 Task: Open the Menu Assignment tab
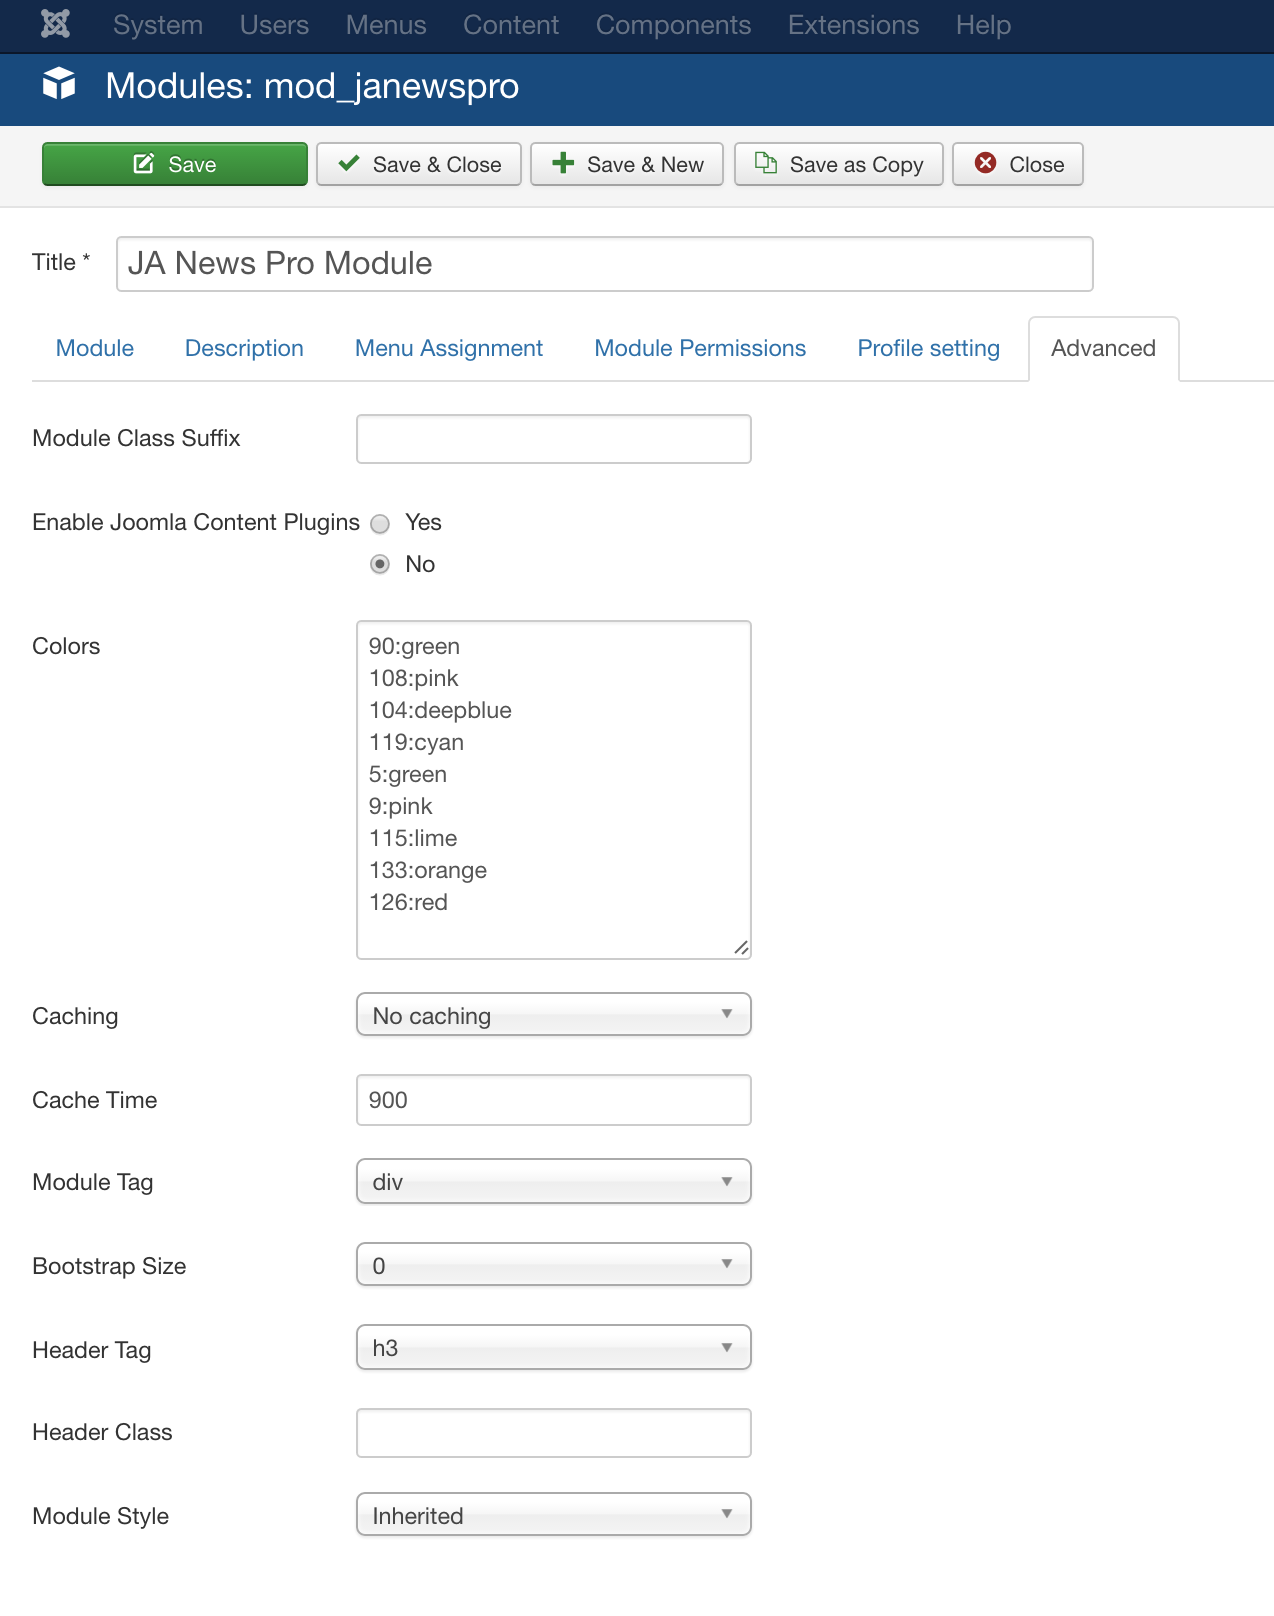[449, 348]
